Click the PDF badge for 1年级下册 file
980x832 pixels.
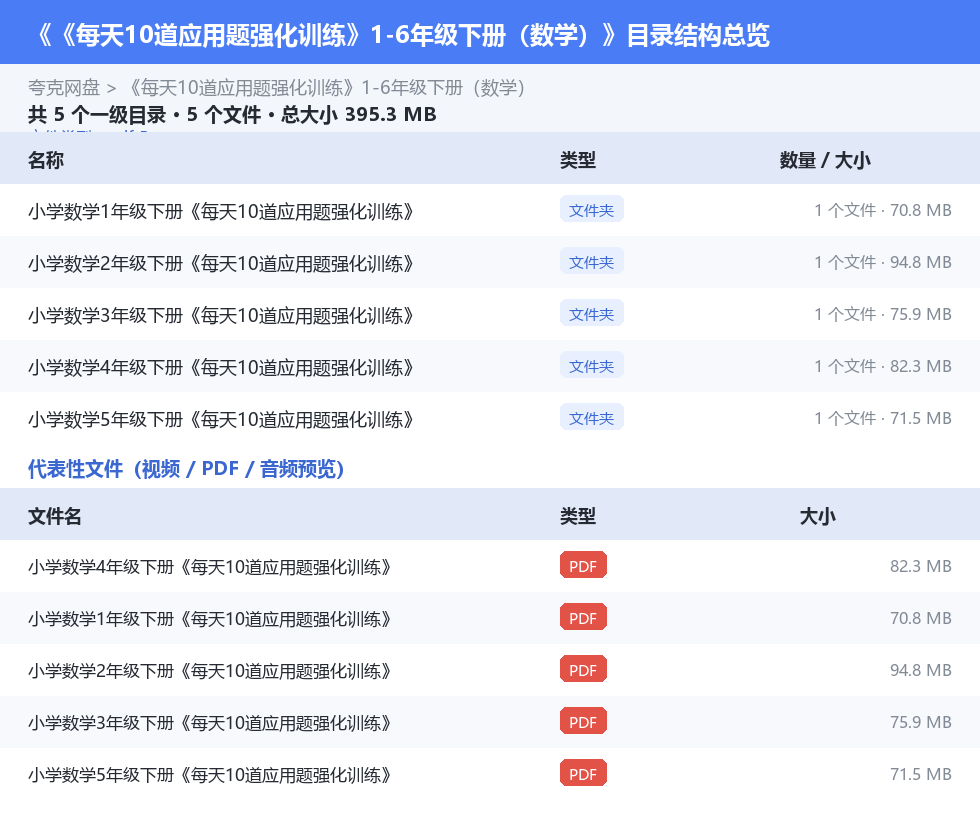[x=583, y=618]
